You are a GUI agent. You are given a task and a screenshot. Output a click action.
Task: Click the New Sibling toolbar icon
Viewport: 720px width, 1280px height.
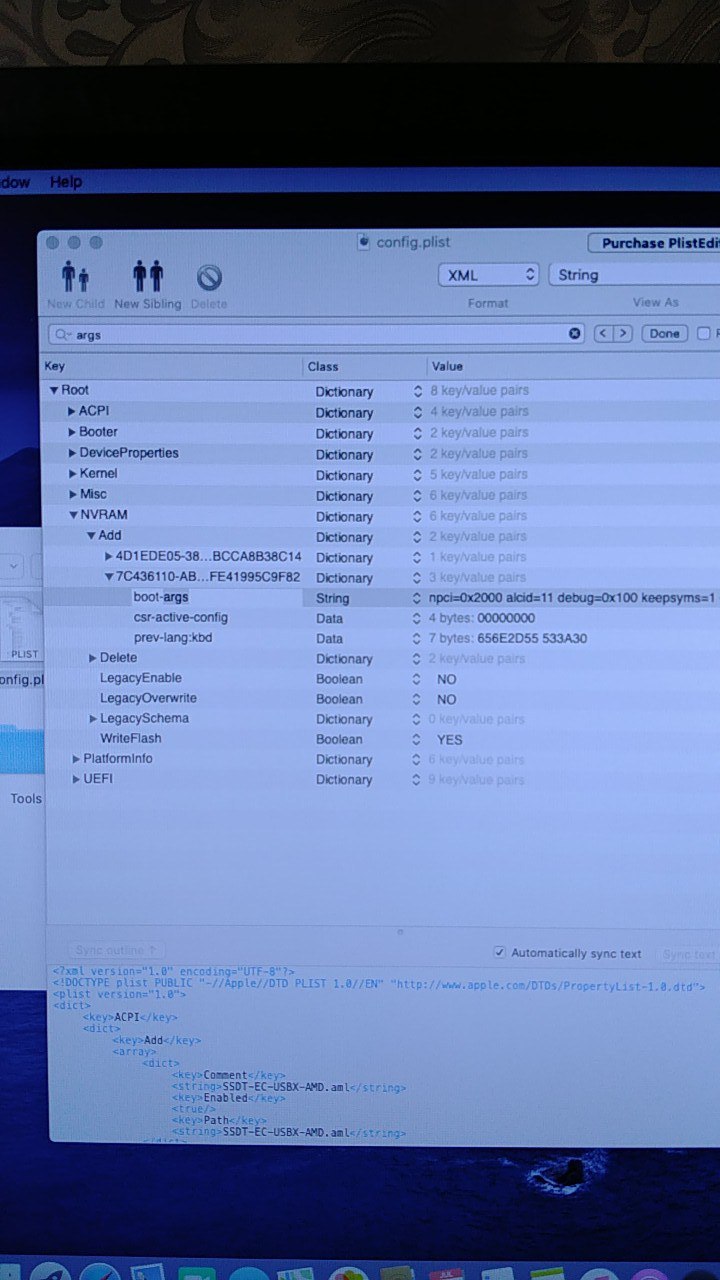point(148,275)
